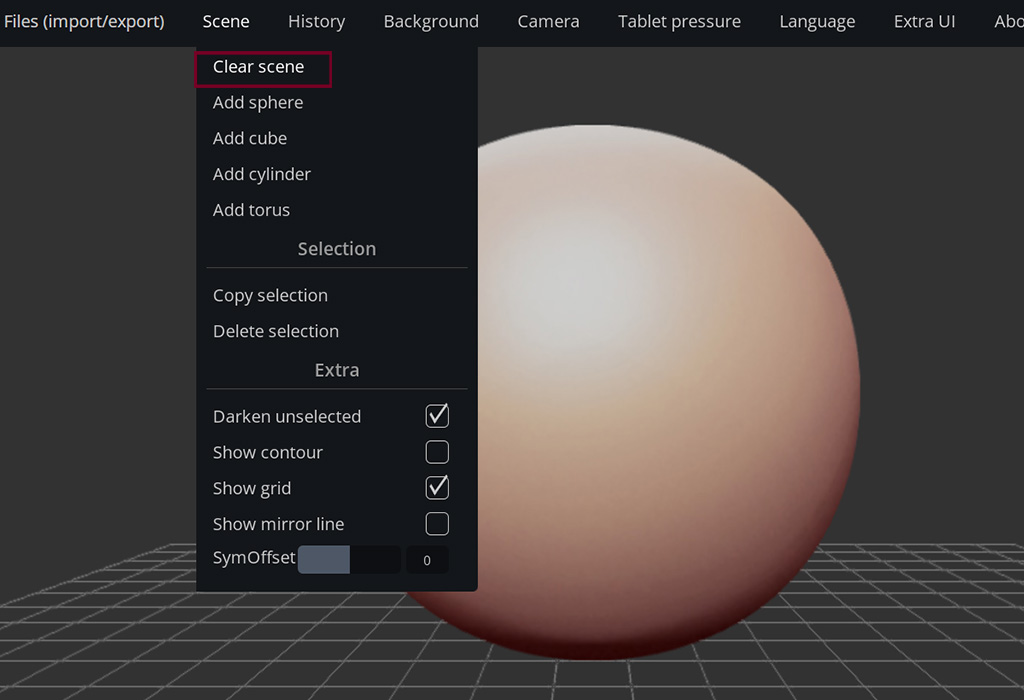
Task: Disable the Darken unselected checkbox
Action: [437, 416]
